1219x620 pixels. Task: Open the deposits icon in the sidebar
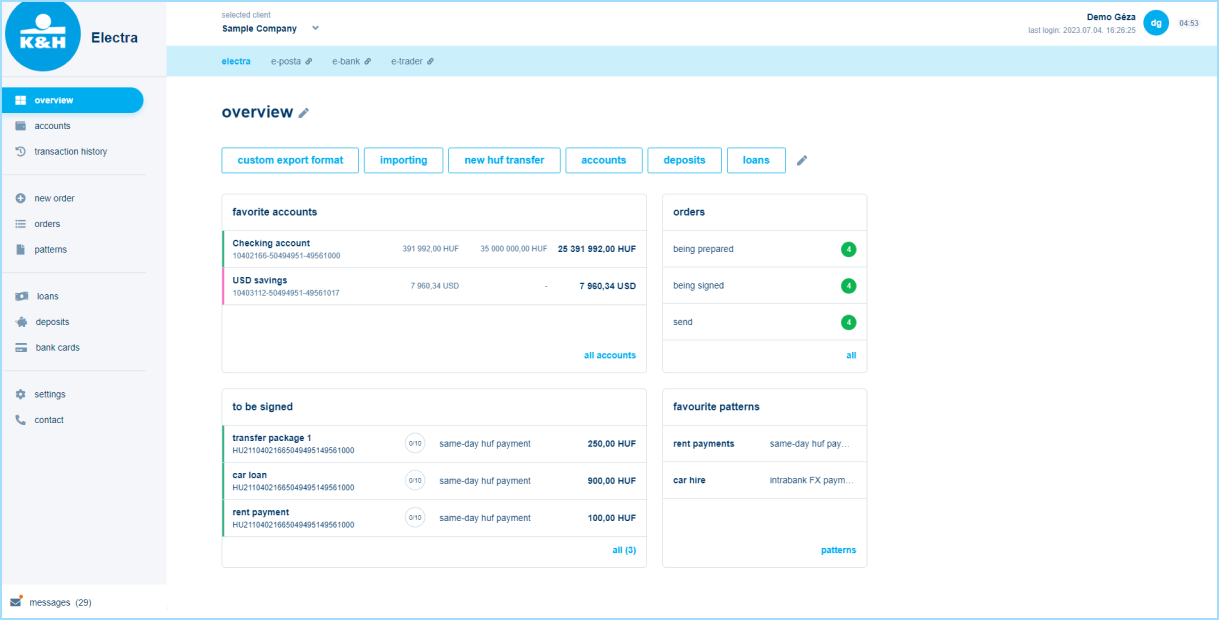coord(20,321)
